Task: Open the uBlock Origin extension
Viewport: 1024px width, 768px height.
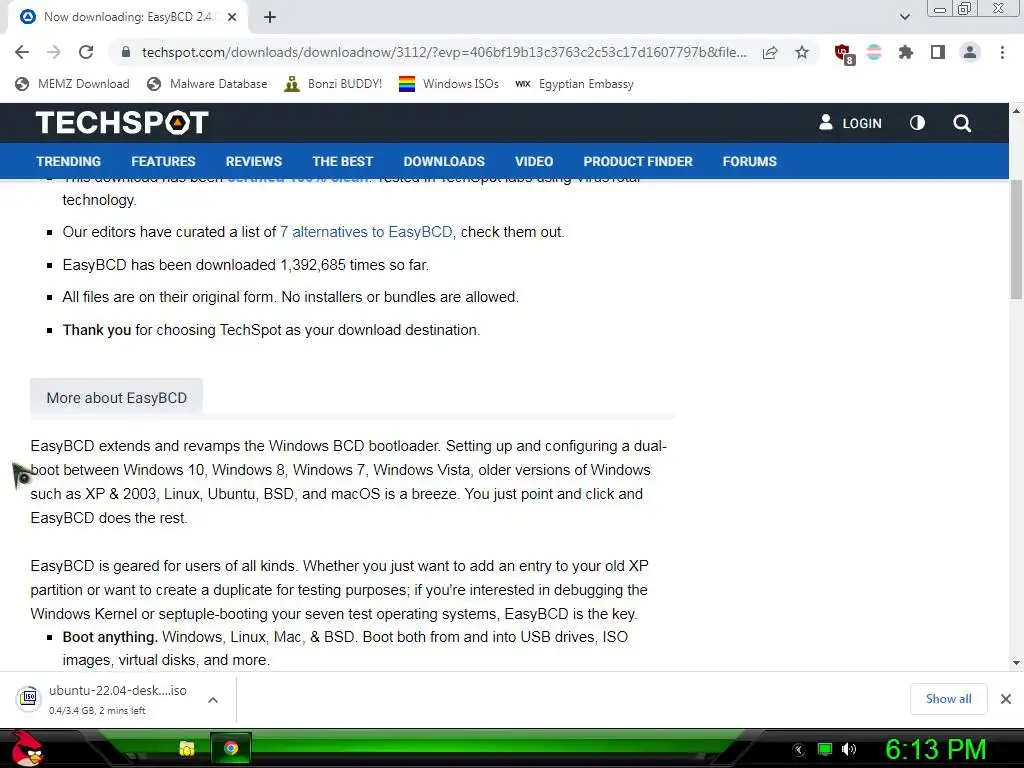Action: tap(843, 54)
